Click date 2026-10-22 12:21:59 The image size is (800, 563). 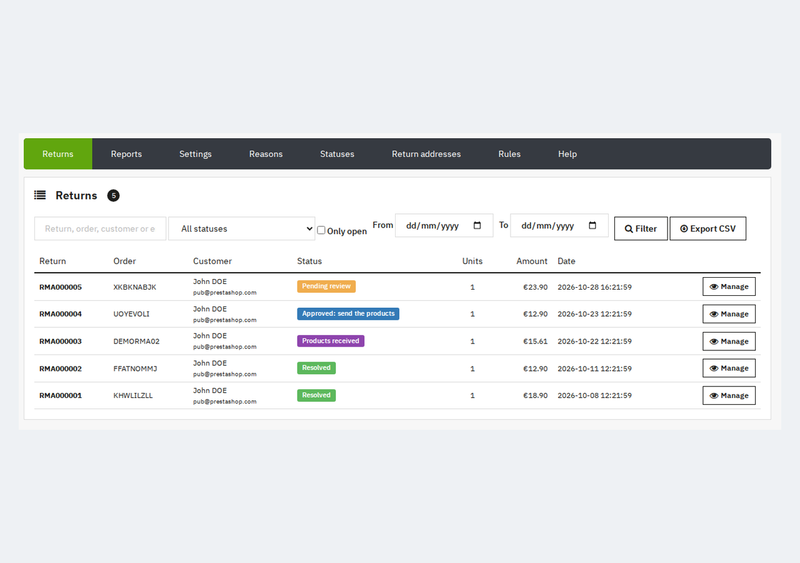594,341
